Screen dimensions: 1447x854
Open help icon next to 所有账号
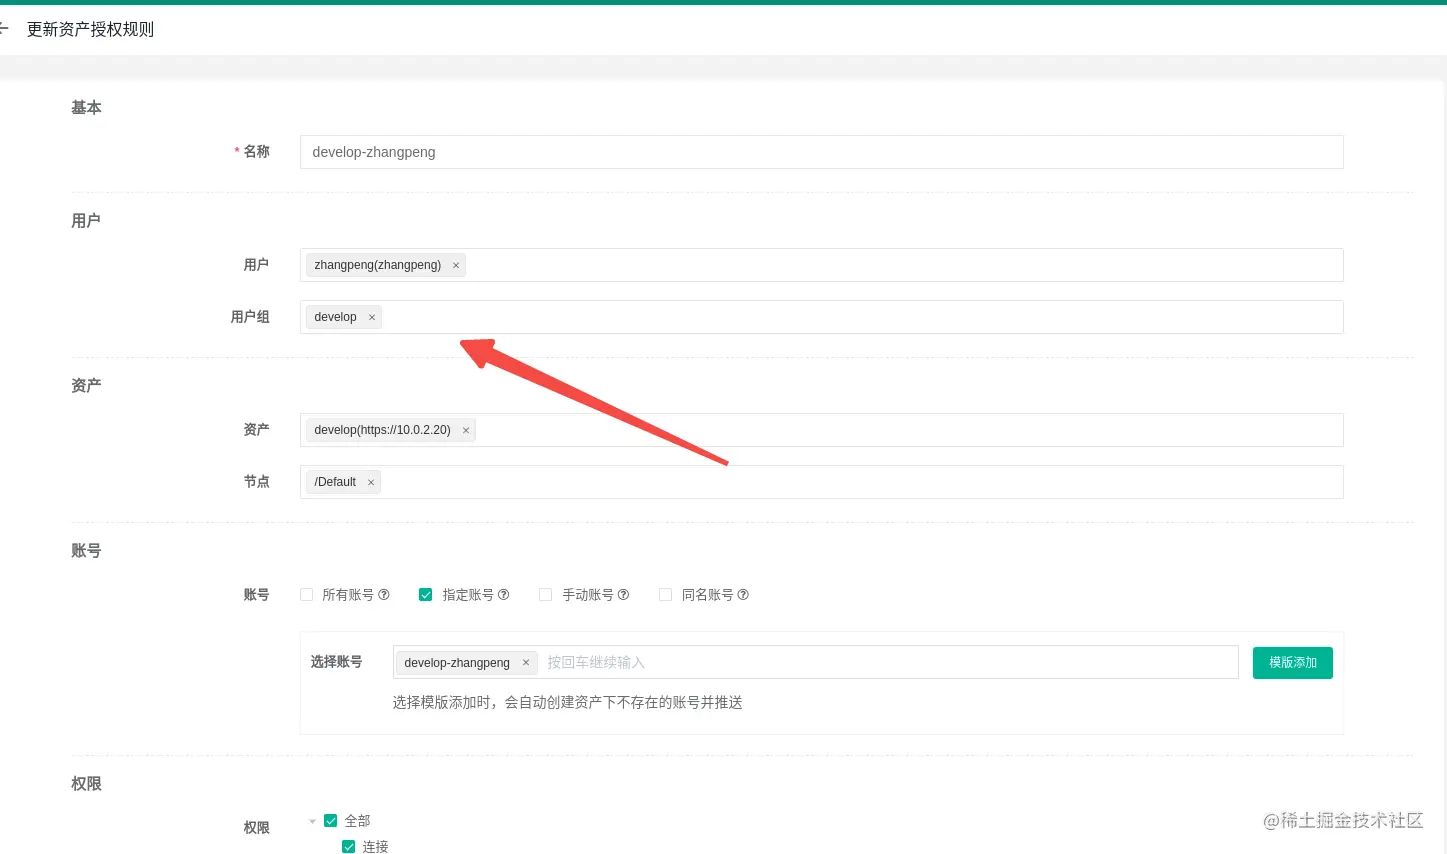point(384,594)
